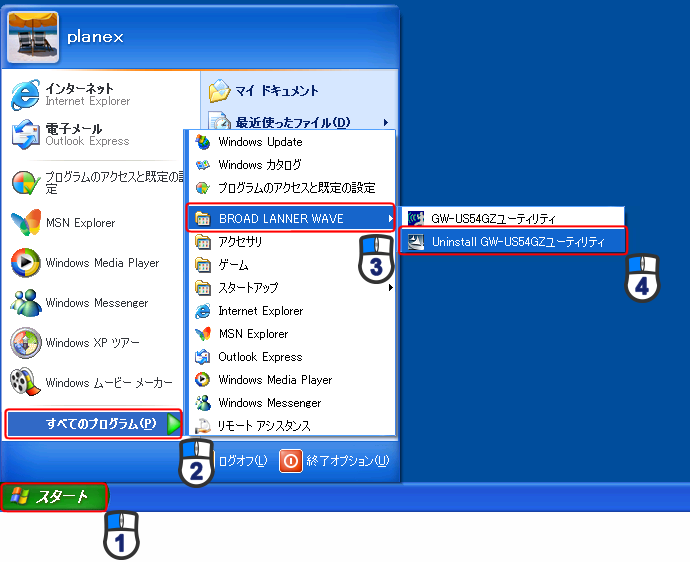
Task: Click the ログオフ(L) button
Action: tap(242, 461)
